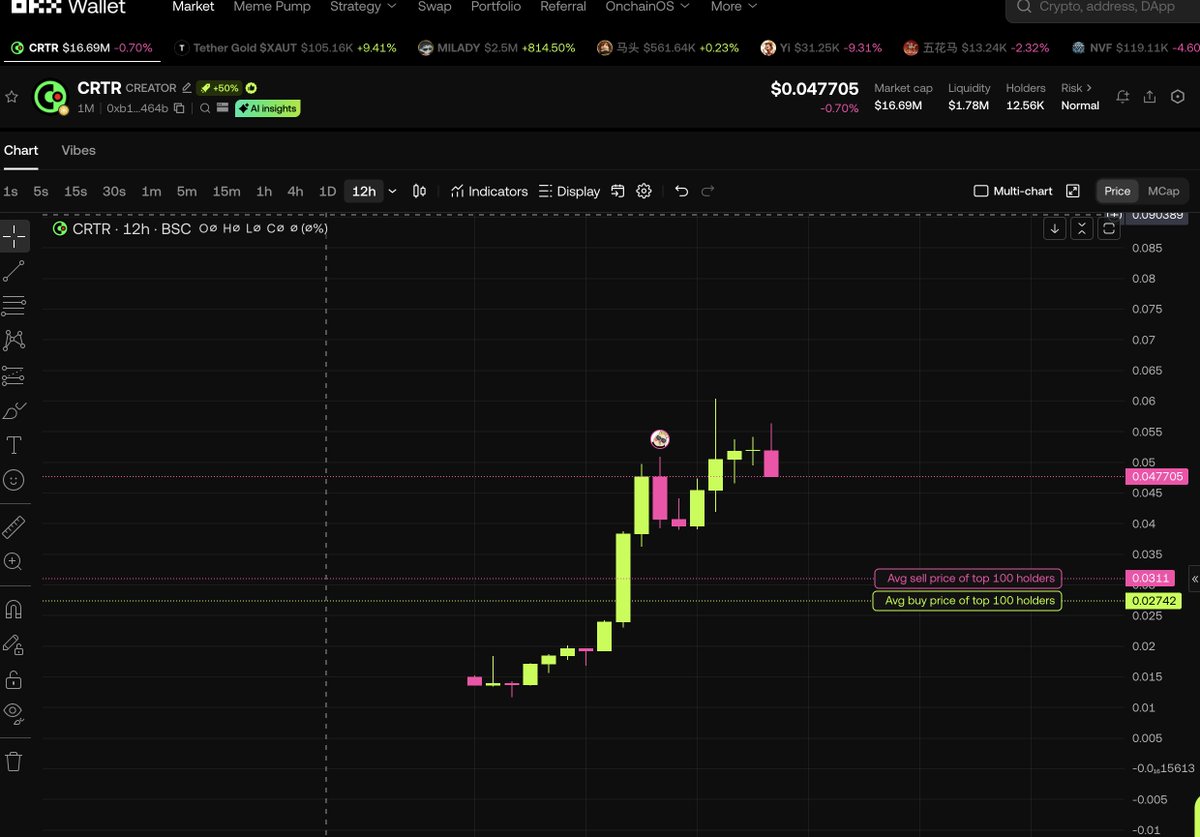1200x837 pixels.
Task: Switch to the Chart tab
Action: coord(21,150)
